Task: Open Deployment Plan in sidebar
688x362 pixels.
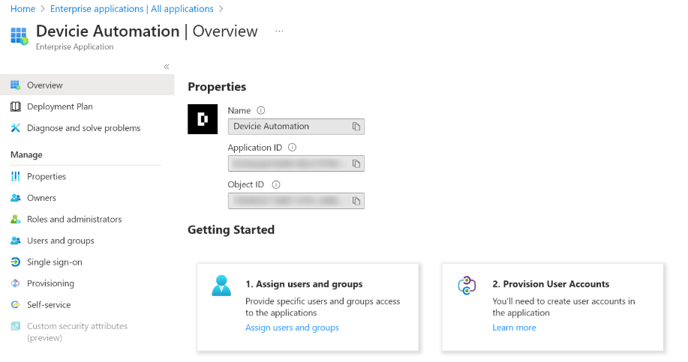Action: click(60, 107)
